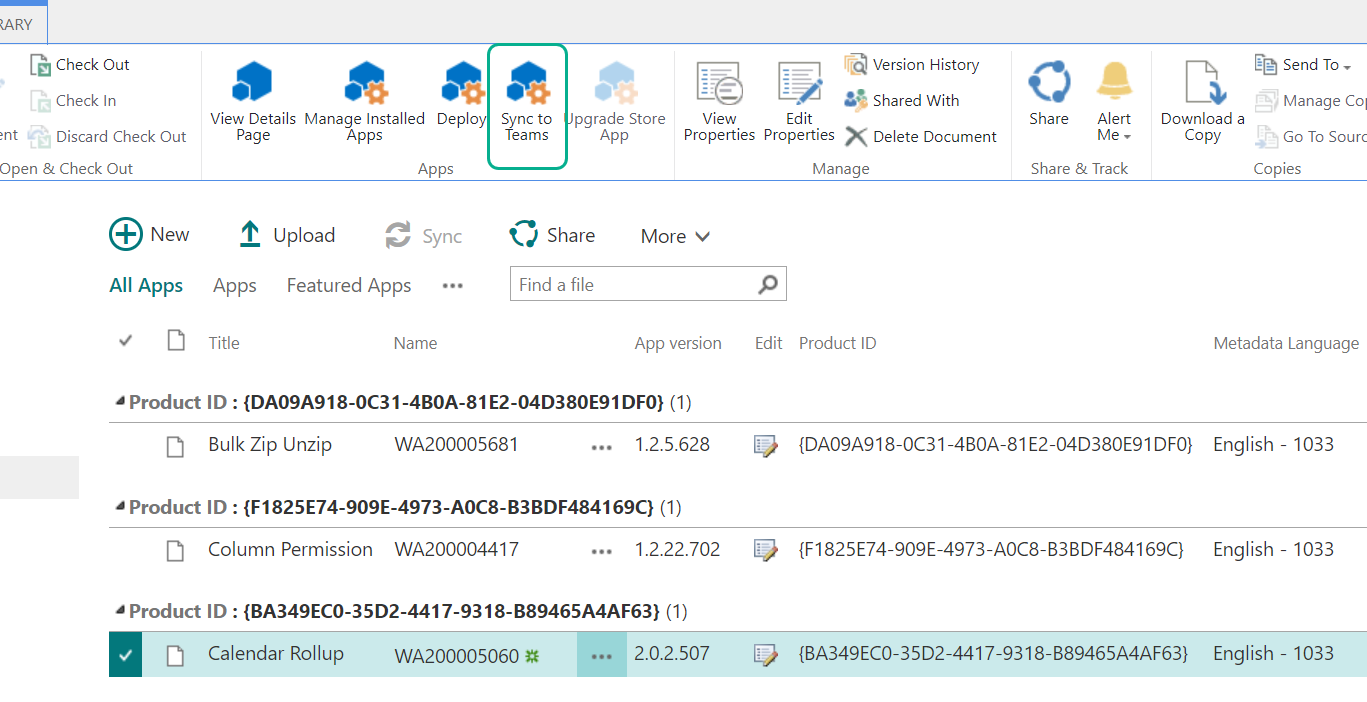Click edit icon for Bulk Zip Unzip

766,446
